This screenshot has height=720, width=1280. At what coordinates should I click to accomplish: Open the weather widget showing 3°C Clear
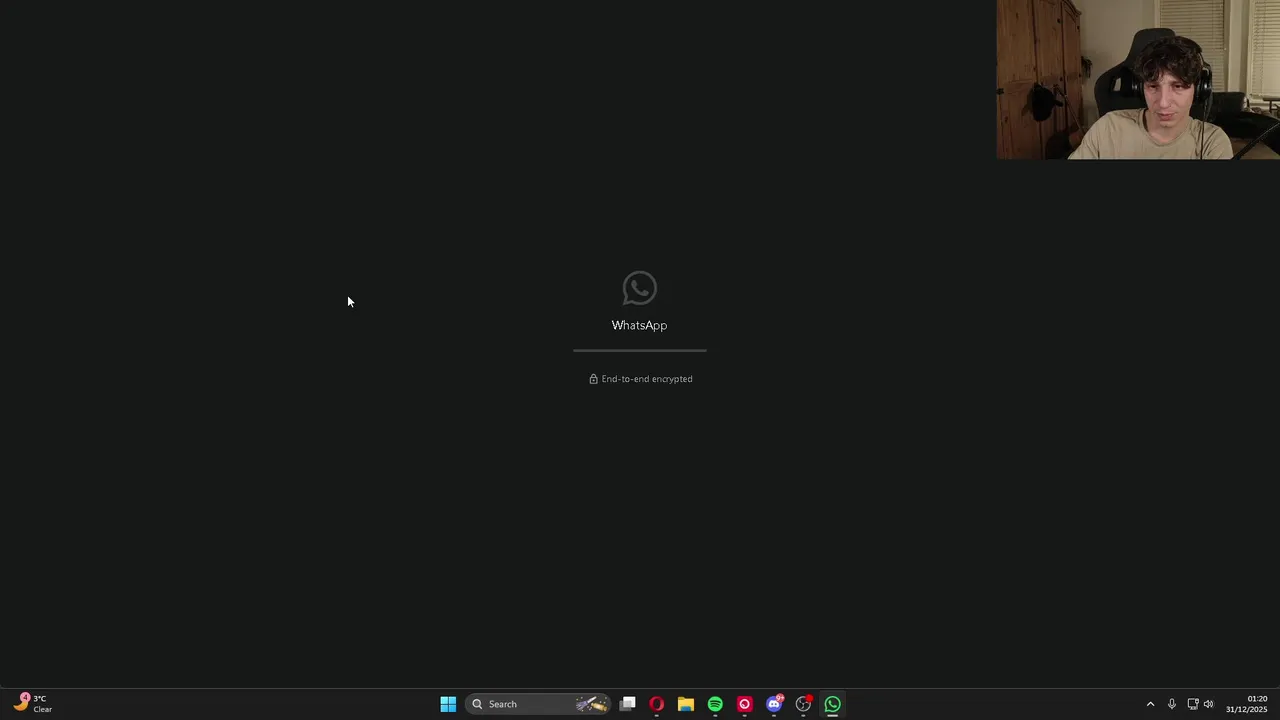pos(32,704)
